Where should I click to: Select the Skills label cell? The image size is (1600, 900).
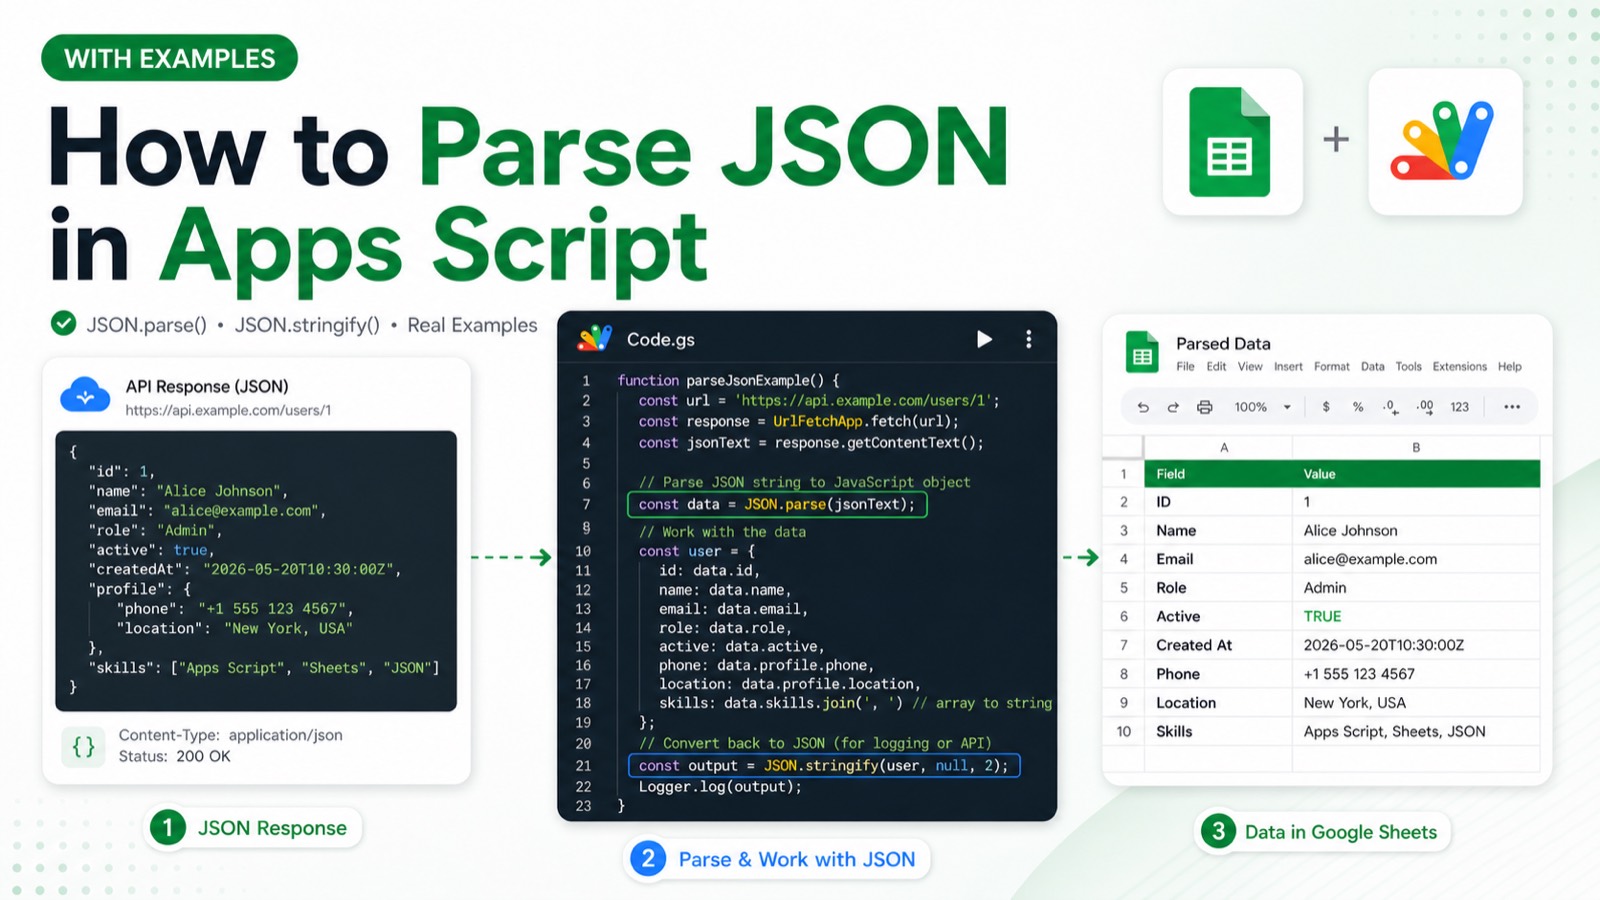tap(1218, 731)
